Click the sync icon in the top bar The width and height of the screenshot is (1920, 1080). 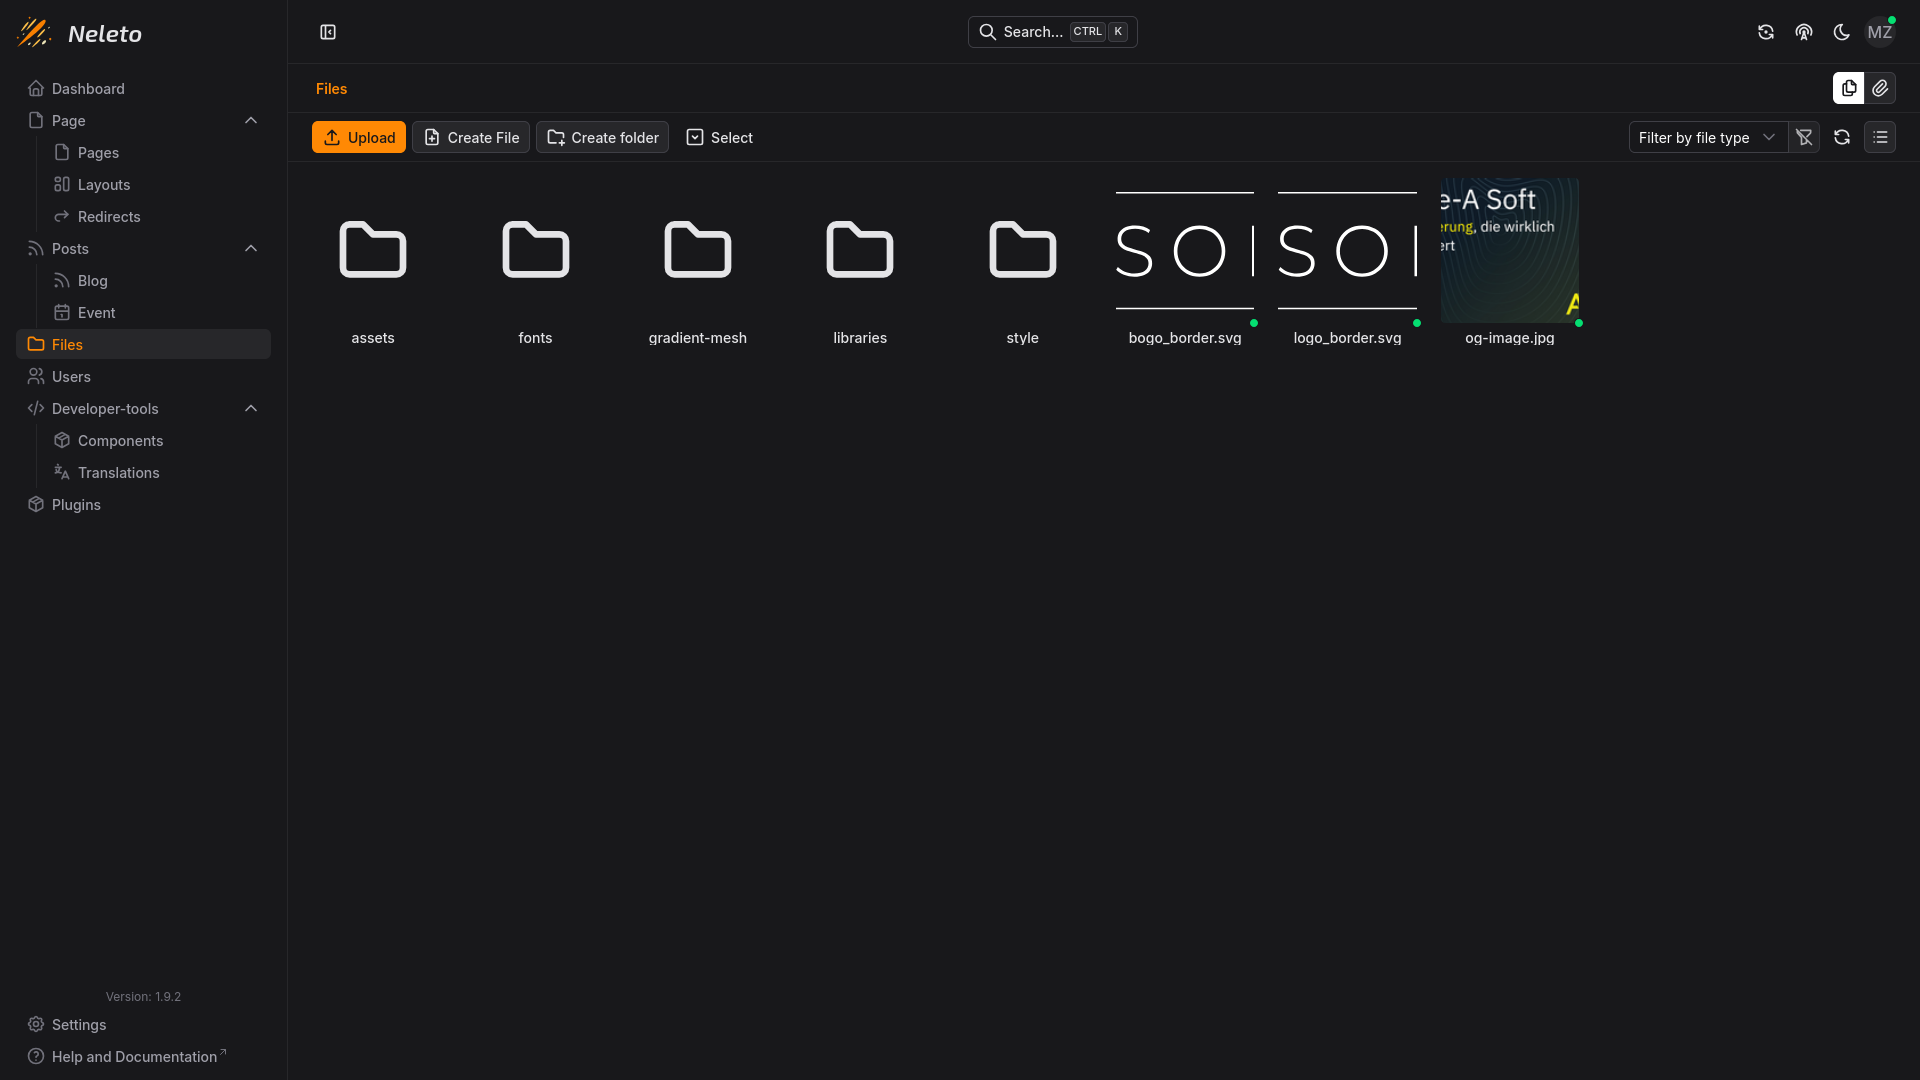(1765, 32)
